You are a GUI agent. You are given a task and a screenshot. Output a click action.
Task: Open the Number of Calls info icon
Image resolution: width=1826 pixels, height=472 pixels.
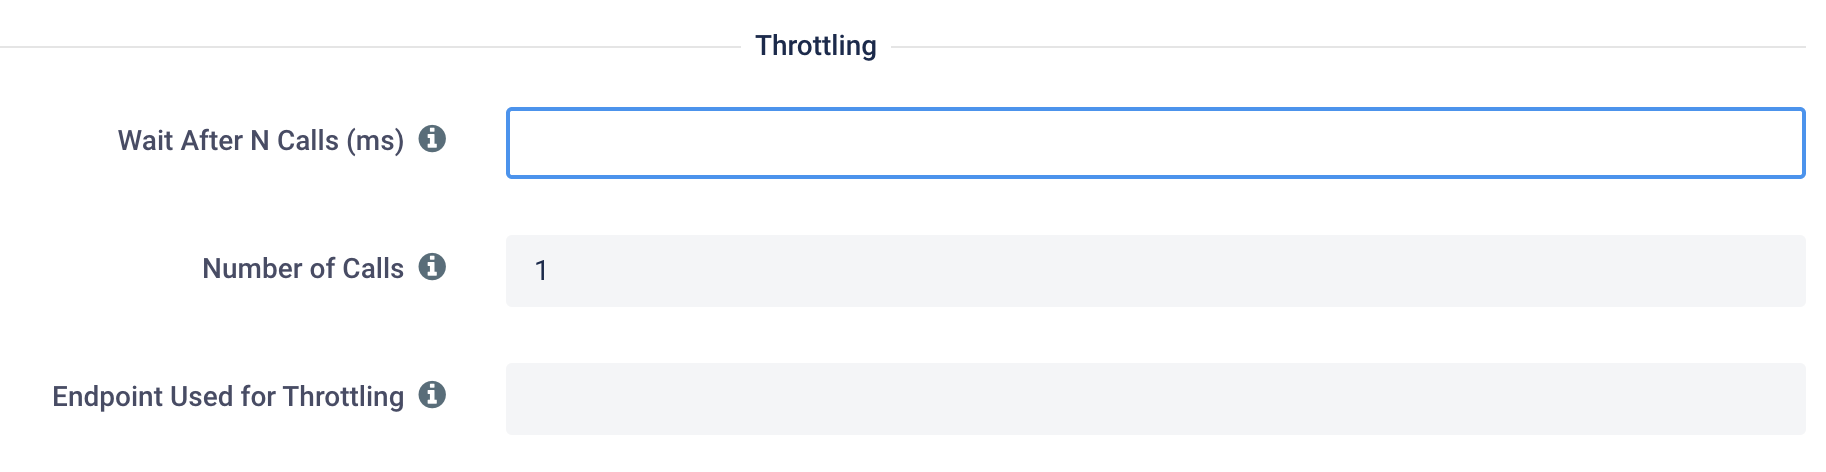[432, 267]
